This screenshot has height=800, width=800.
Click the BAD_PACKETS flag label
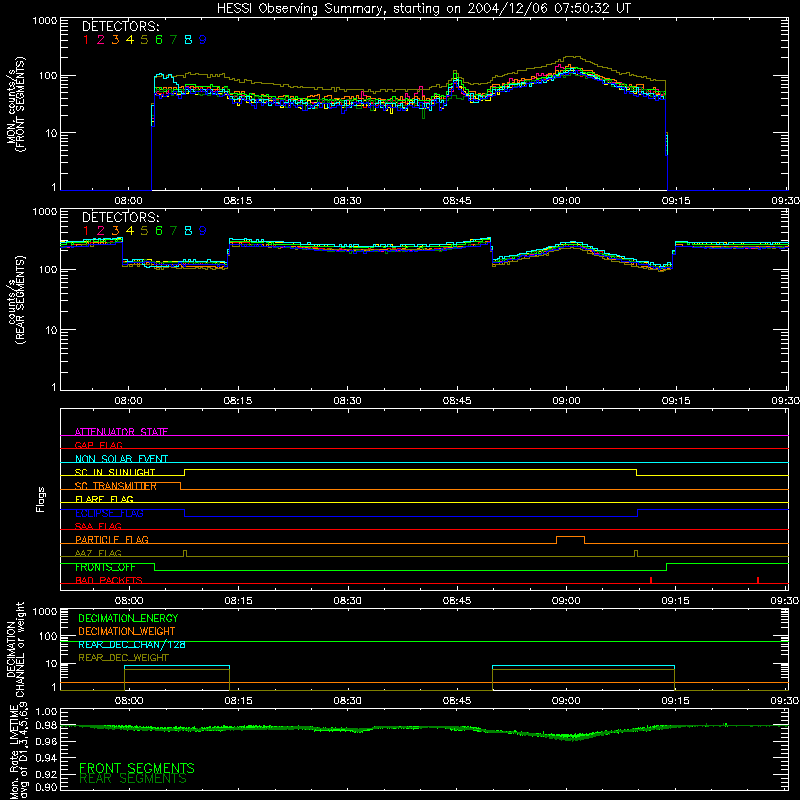[109, 580]
